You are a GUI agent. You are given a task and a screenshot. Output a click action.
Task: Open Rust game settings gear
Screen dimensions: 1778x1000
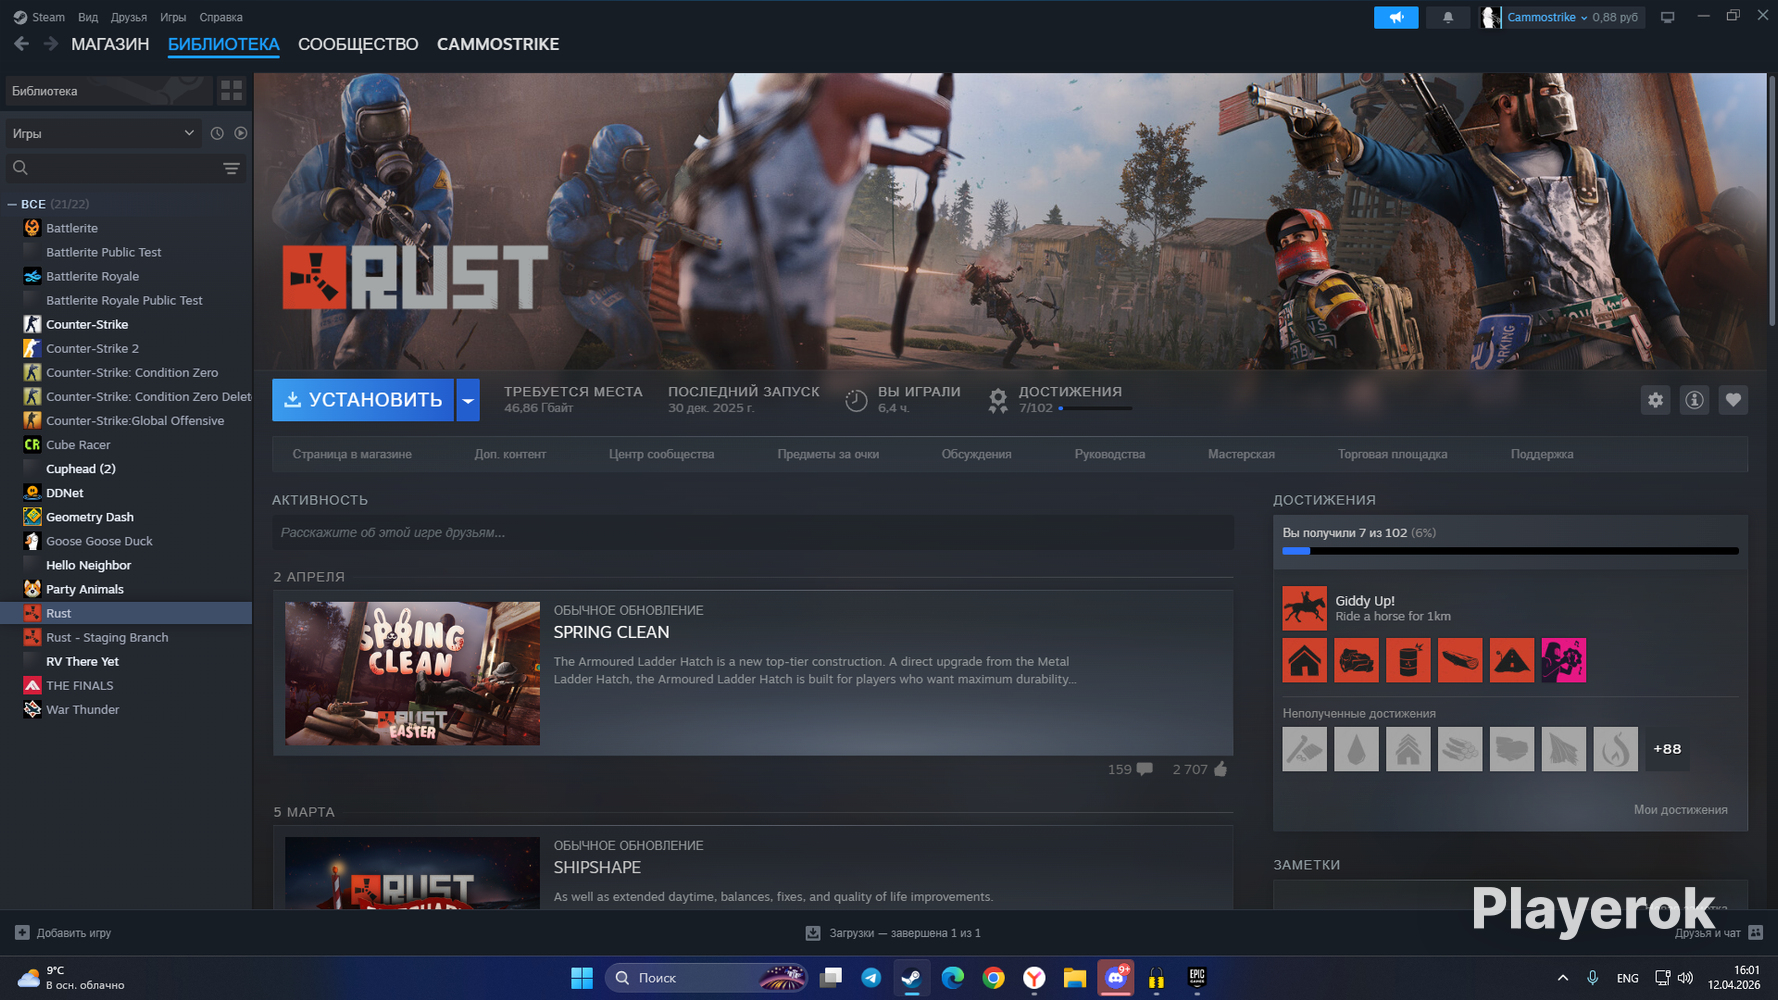coord(1656,400)
